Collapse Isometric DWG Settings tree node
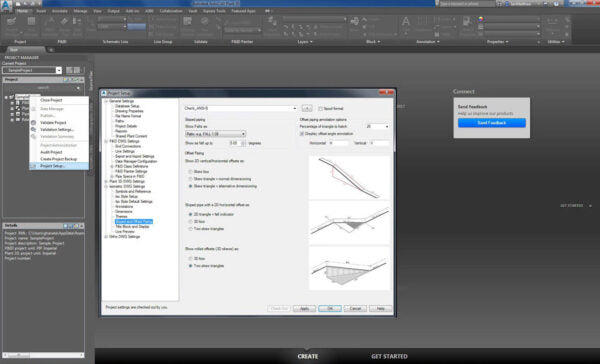 coord(106,186)
